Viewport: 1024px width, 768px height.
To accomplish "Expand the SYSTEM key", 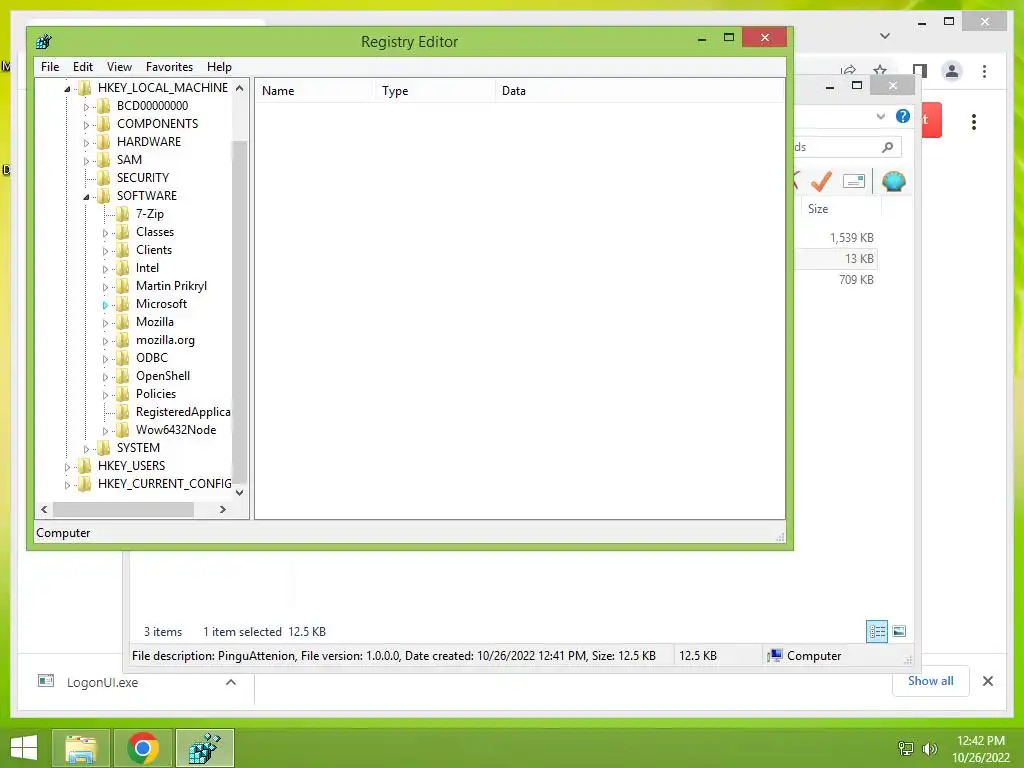I will coord(86,449).
